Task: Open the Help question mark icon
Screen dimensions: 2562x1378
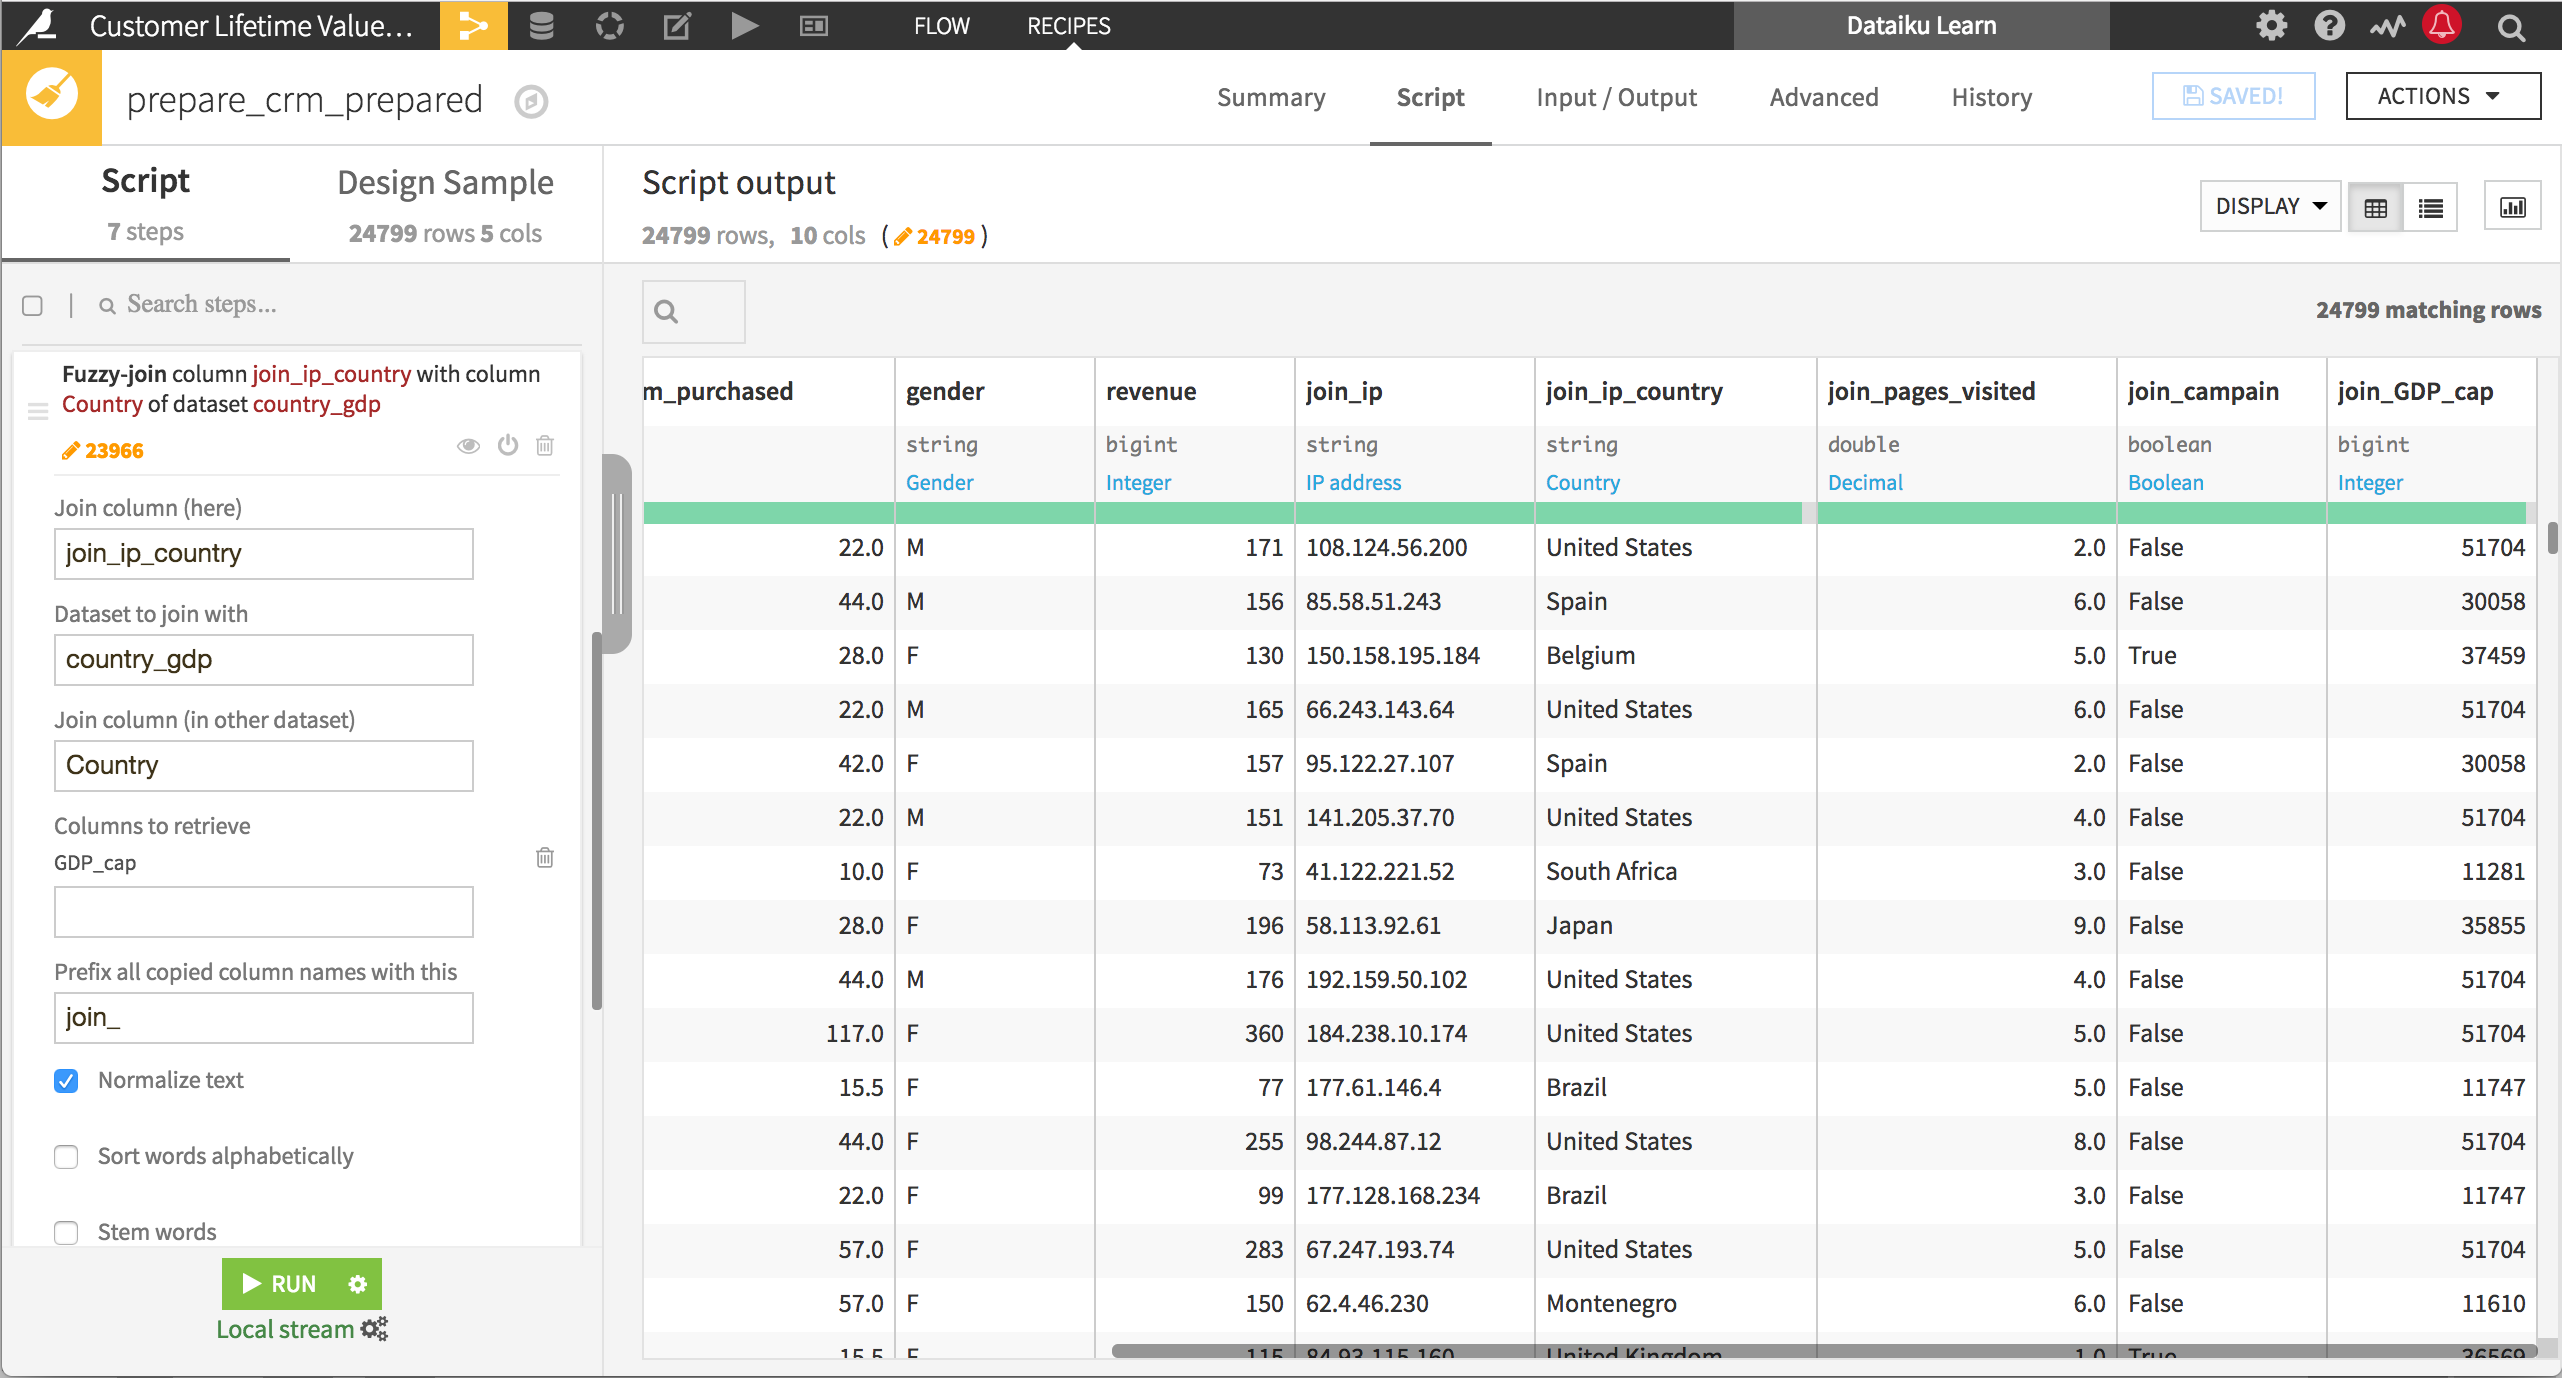Action: pos(2329,26)
